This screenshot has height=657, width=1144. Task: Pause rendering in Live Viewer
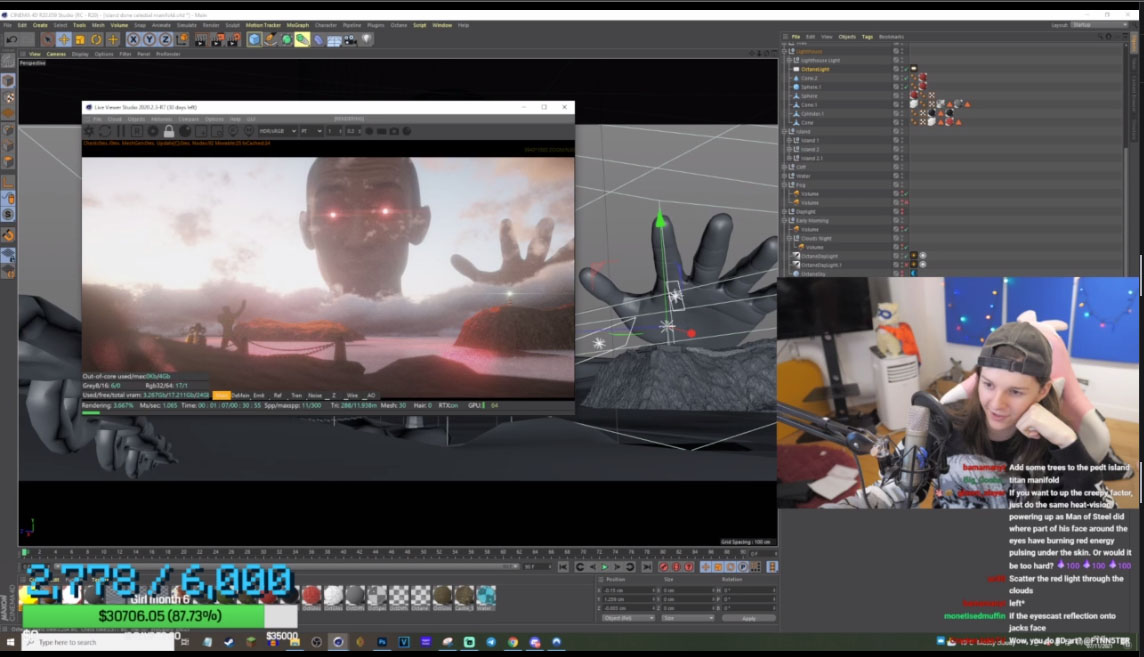pos(121,131)
